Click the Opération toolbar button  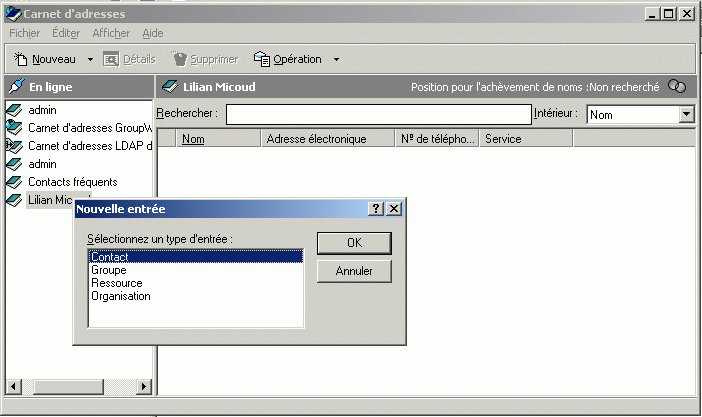[x=288, y=59]
